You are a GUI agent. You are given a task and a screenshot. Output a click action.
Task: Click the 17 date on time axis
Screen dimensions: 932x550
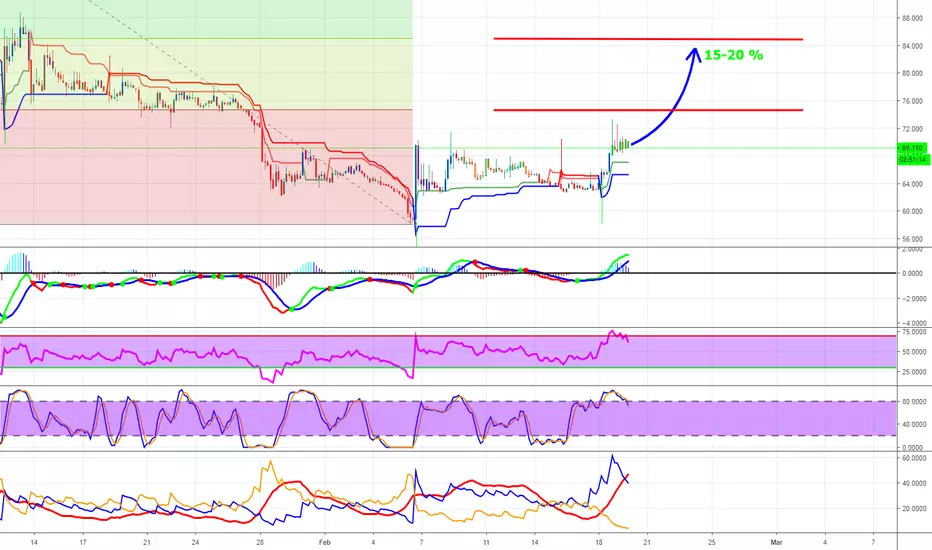[x=83, y=542]
